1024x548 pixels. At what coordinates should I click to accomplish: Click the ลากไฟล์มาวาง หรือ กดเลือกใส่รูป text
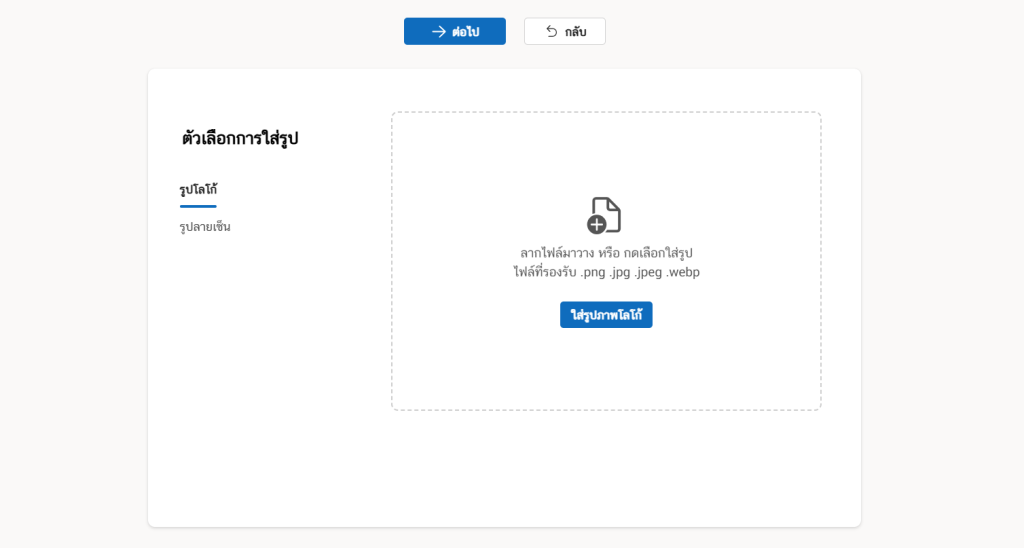(606, 253)
